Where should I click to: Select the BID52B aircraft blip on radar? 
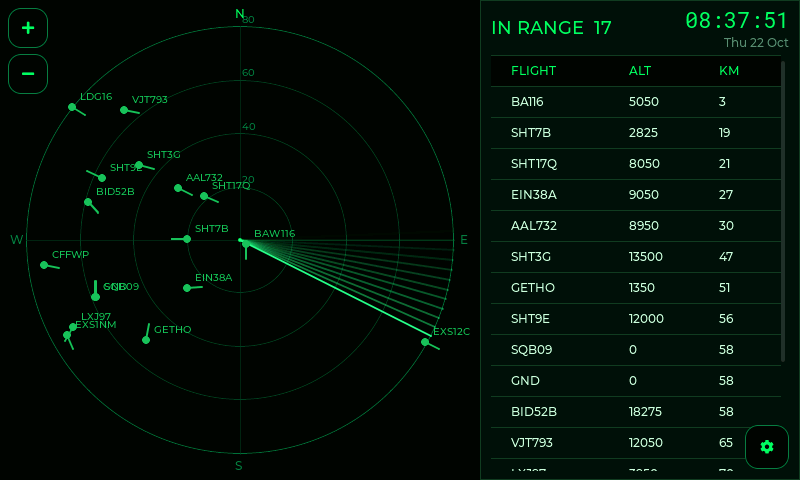coord(88,202)
